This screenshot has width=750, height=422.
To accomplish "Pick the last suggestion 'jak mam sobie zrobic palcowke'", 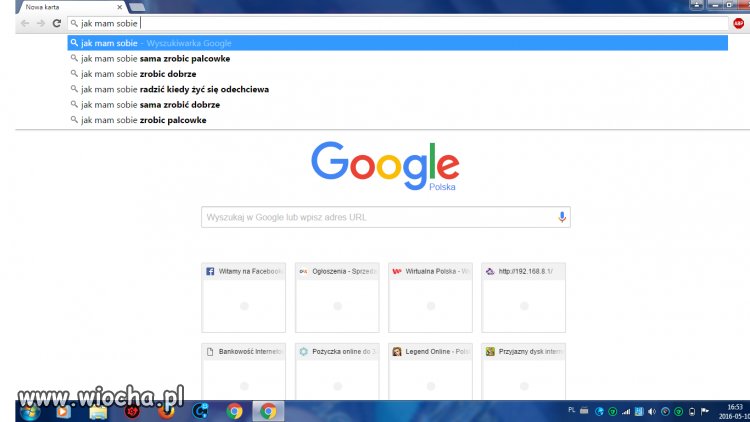I will 397,120.
